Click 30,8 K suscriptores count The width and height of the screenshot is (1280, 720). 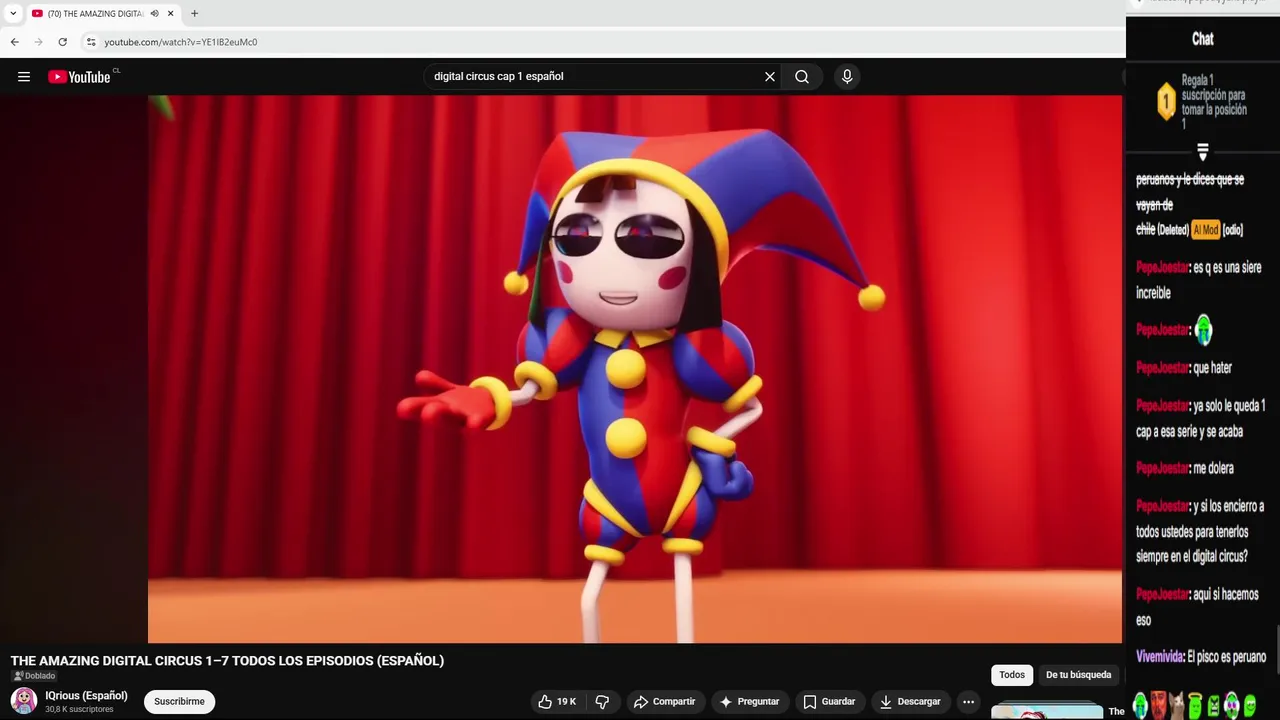point(79,710)
